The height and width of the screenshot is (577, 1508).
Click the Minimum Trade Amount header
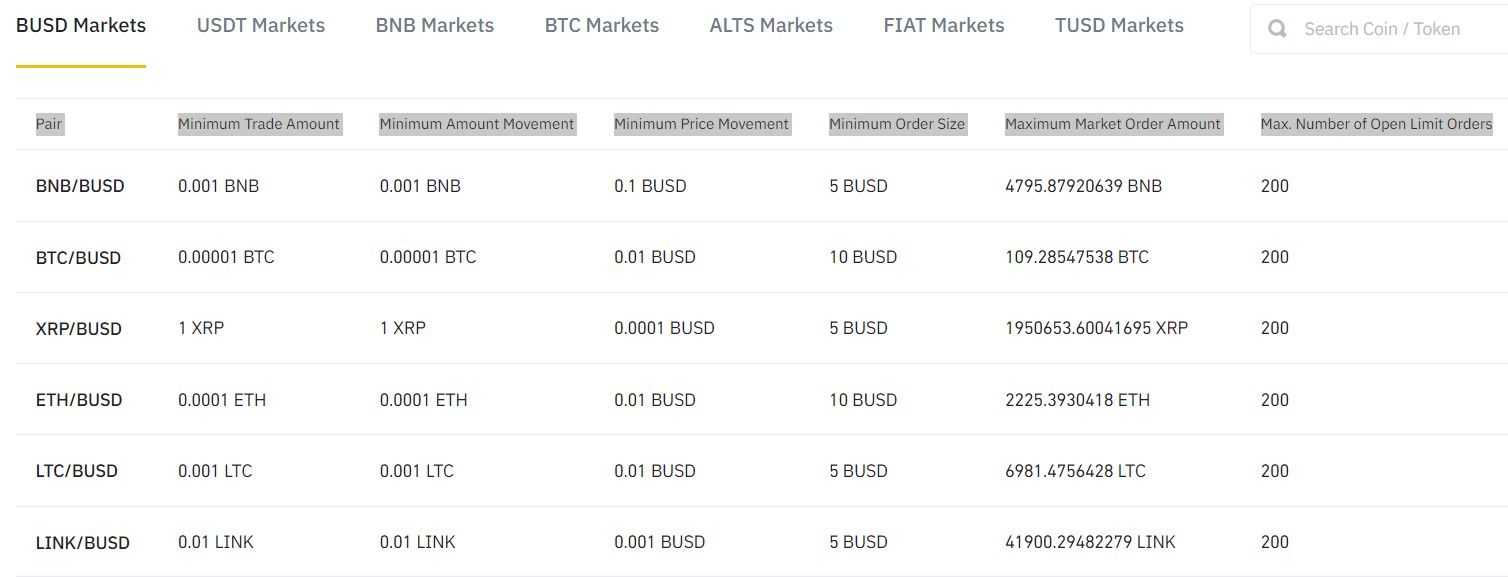tap(258, 124)
